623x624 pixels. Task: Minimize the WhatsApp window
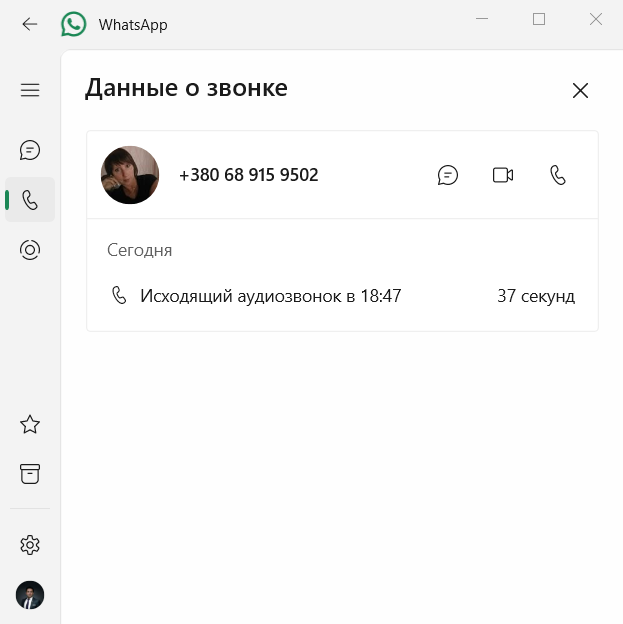click(x=482, y=19)
